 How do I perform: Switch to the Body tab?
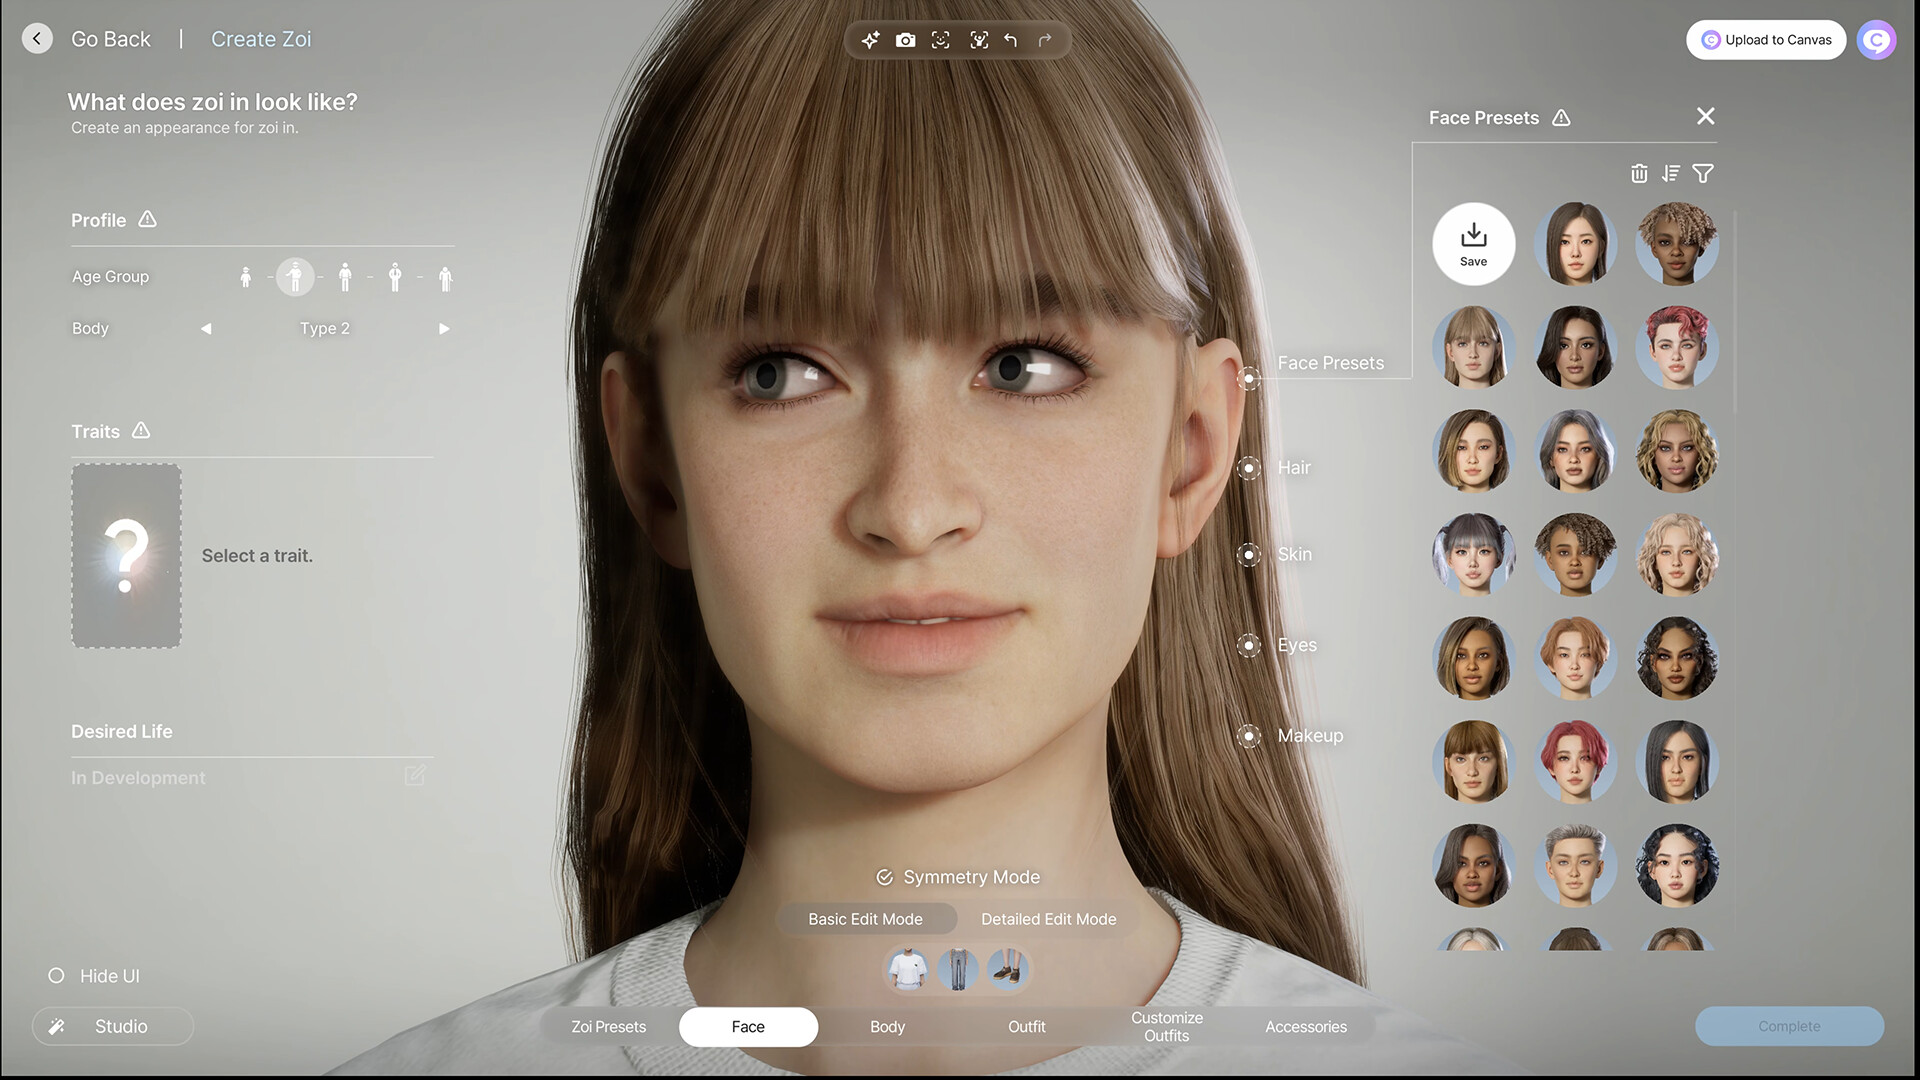[x=886, y=1026]
